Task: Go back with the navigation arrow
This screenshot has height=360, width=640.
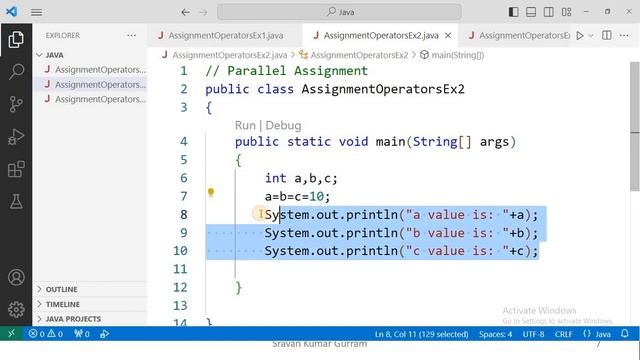Action: click(185, 12)
